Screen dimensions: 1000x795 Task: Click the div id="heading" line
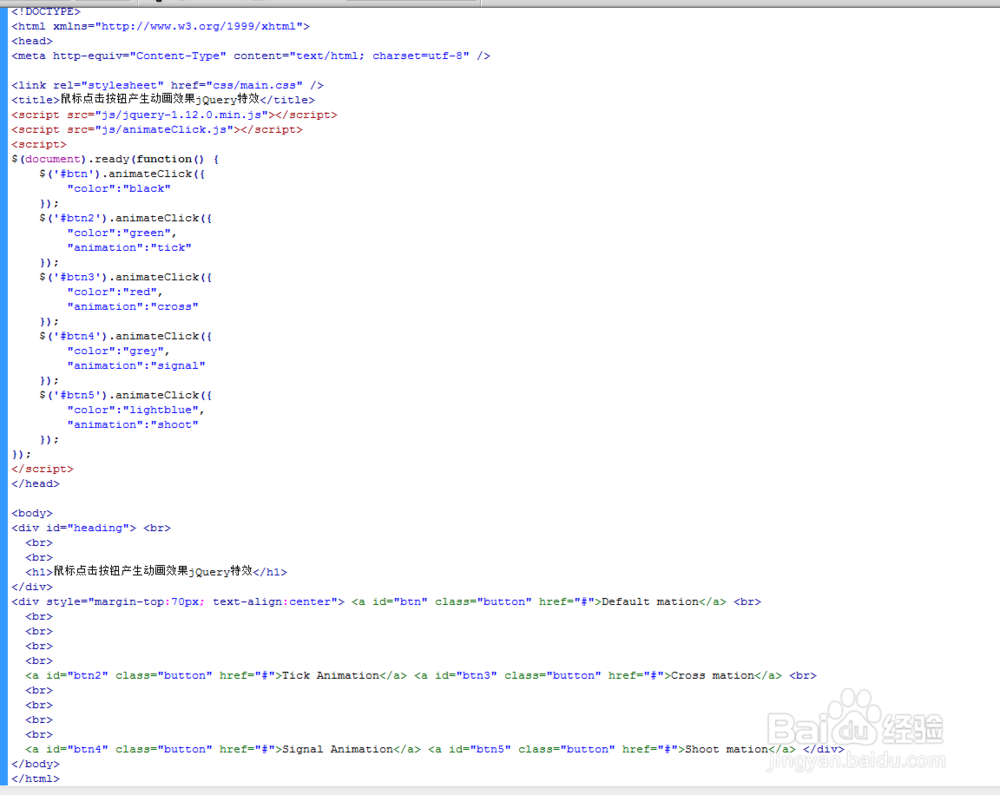tap(91, 527)
